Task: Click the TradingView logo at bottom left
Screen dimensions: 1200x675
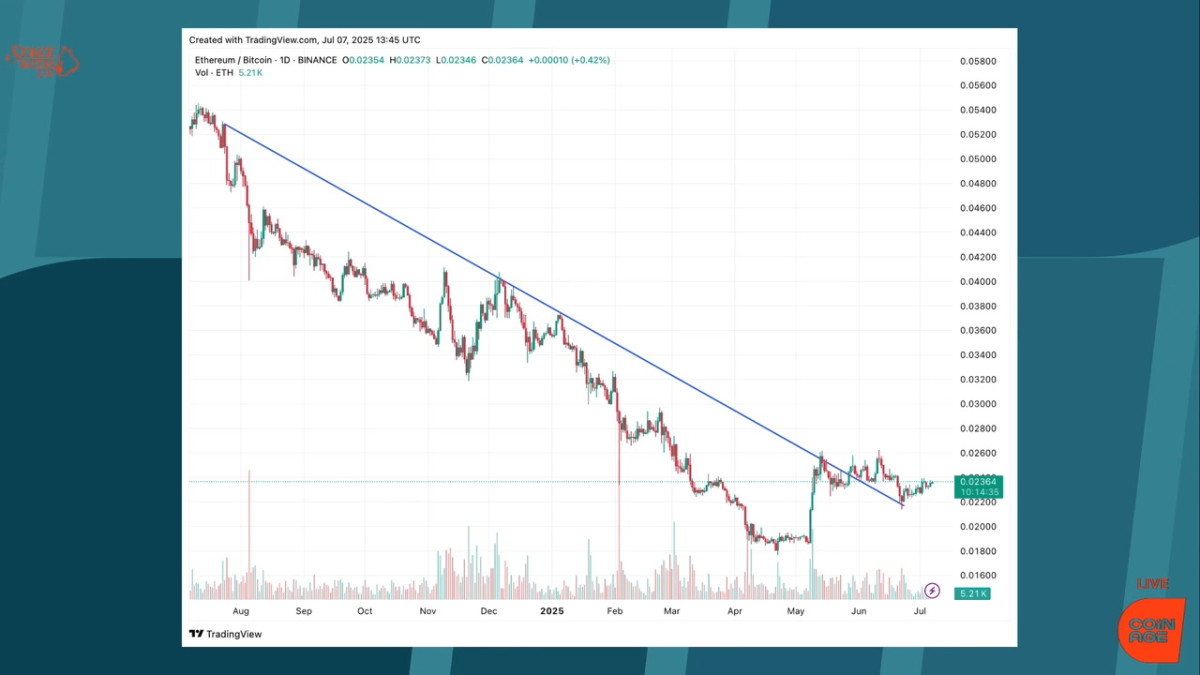Action: [224, 634]
